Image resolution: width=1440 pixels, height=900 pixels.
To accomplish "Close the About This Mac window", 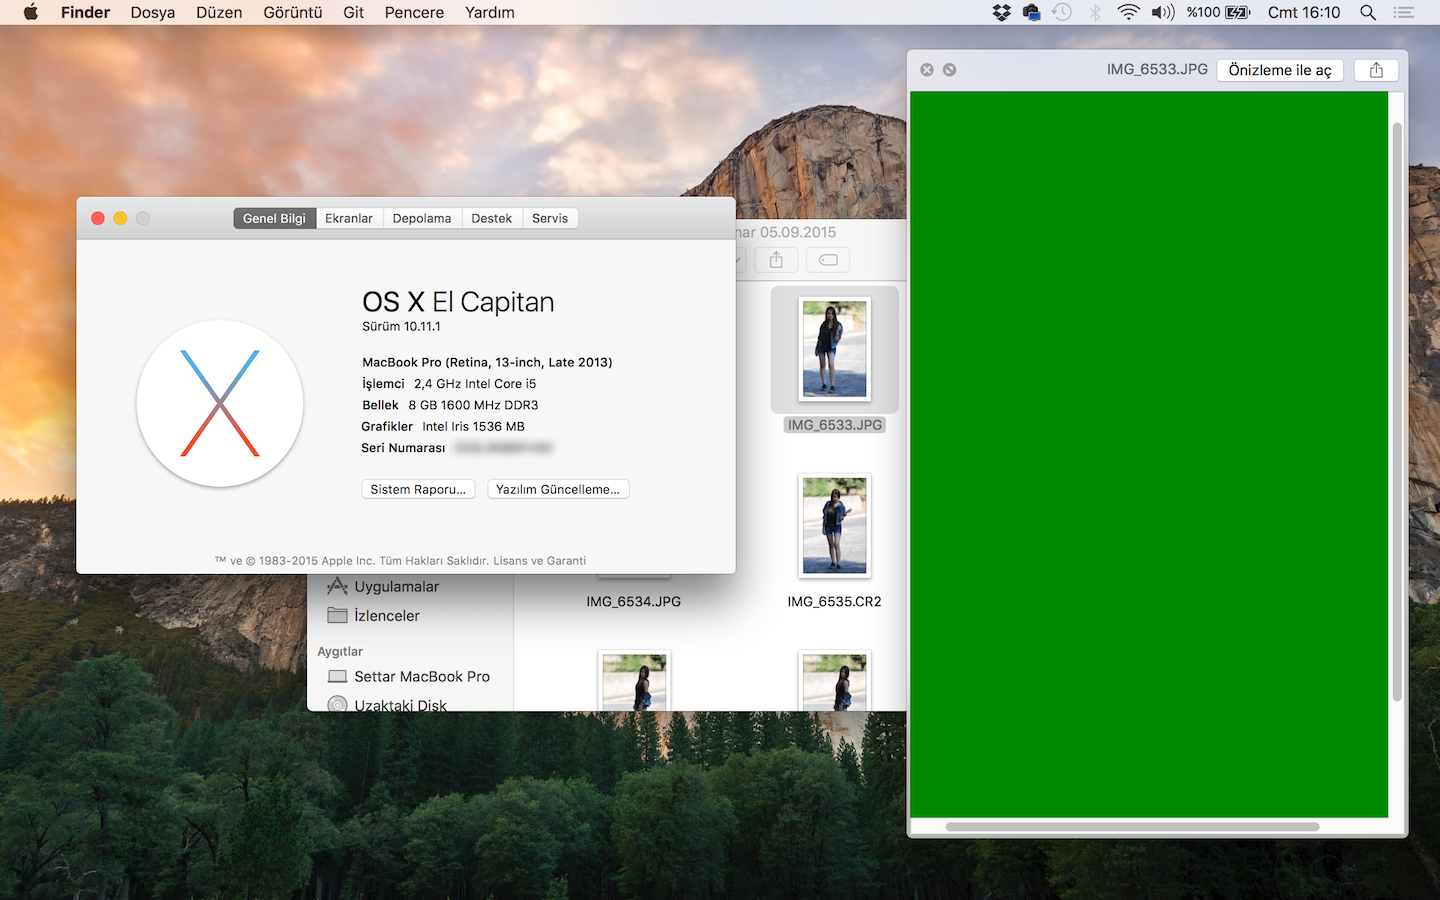I will tap(98, 218).
